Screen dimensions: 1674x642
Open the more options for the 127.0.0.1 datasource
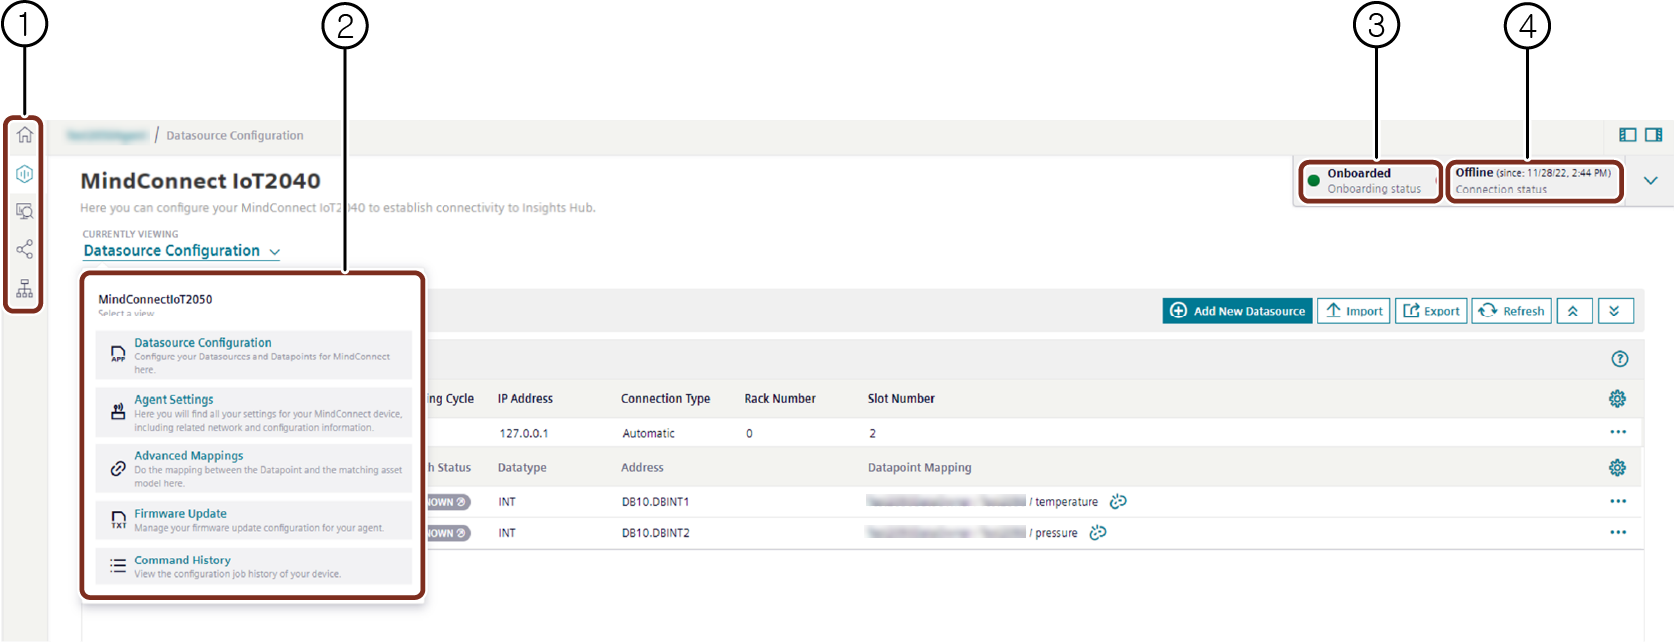[x=1618, y=432]
